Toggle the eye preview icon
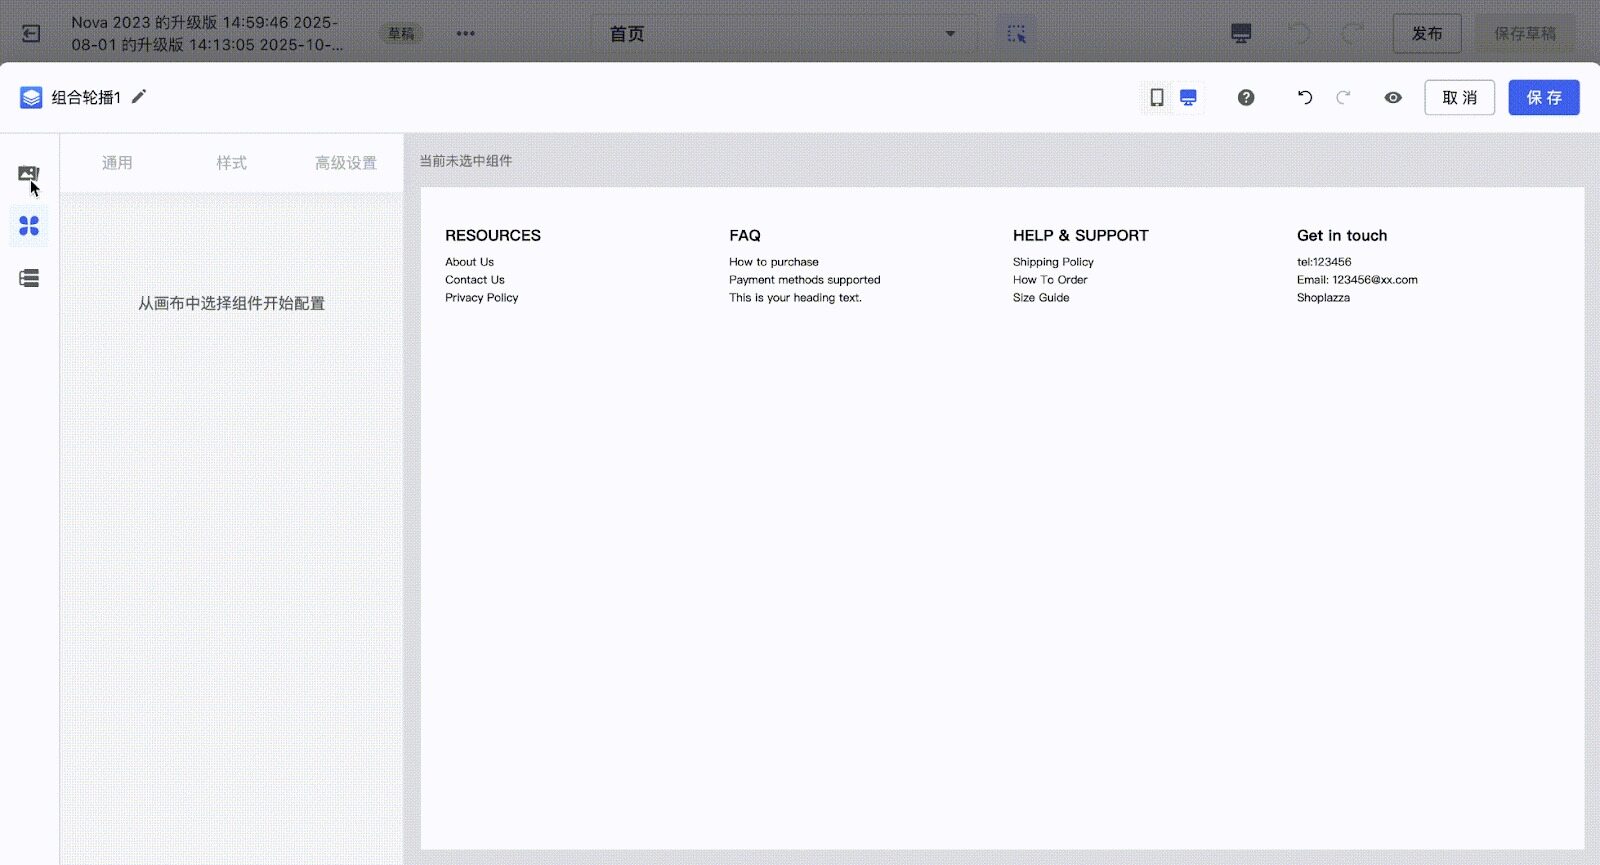This screenshot has height=865, width=1600. tap(1393, 97)
